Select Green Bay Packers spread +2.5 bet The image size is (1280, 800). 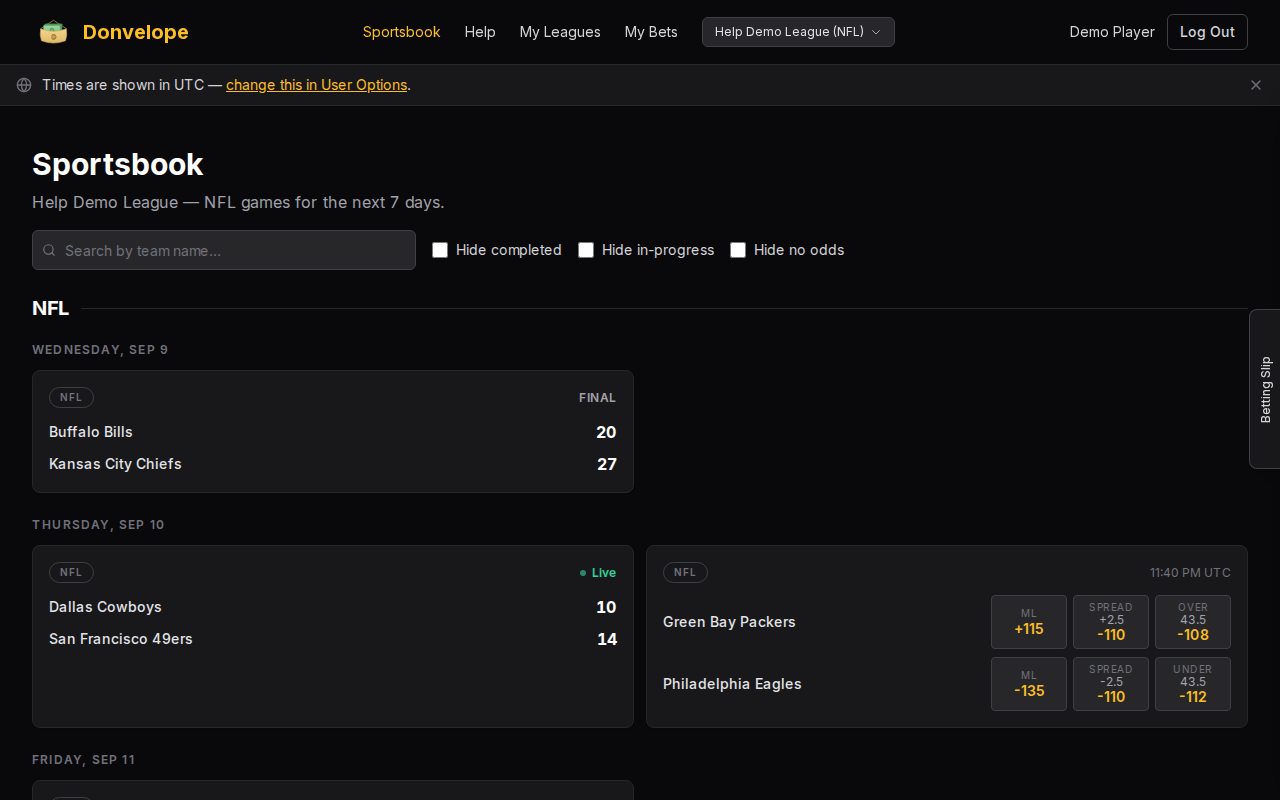pos(1111,622)
